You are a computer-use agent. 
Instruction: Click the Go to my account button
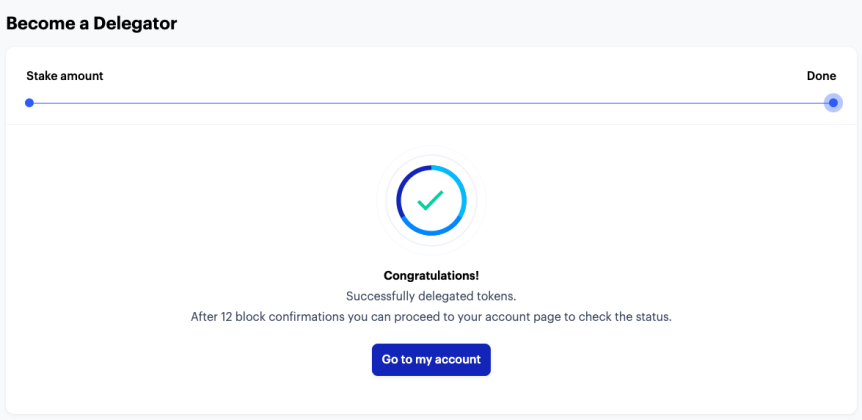[431, 360]
